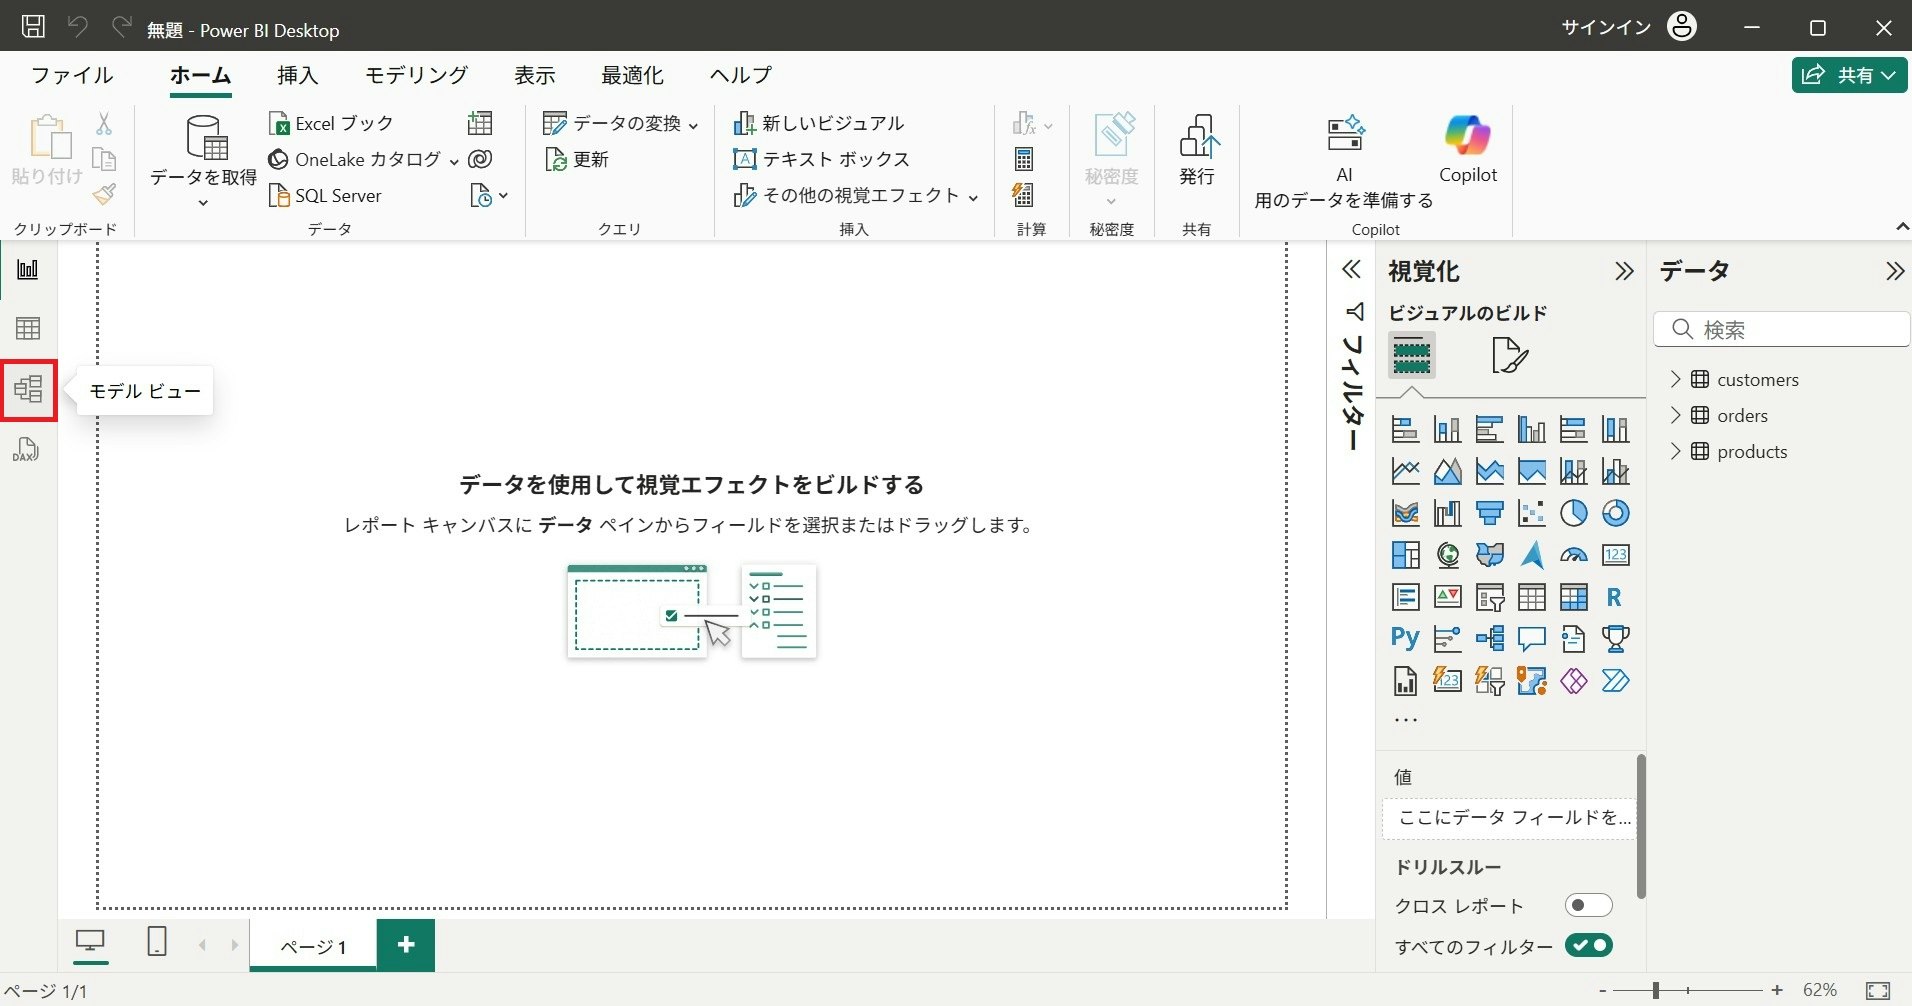1912x1006 pixels.
Task: Click AI 用のデータを準備する button
Action: [1344, 160]
